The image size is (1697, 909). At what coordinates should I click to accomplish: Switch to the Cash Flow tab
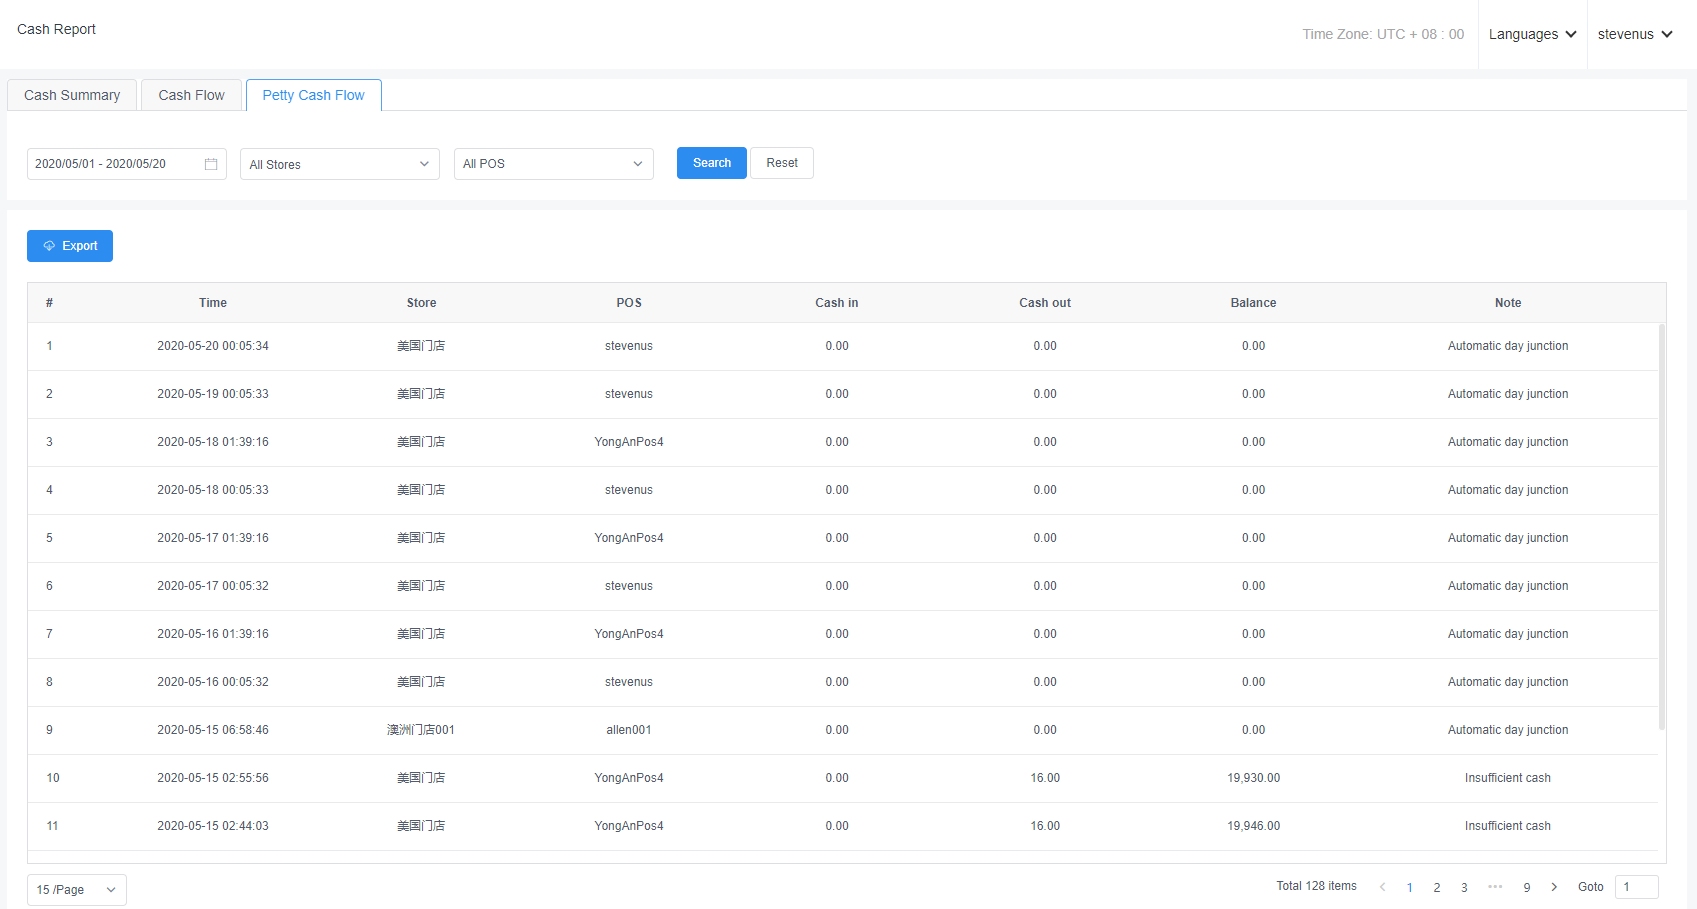coord(191,95)
